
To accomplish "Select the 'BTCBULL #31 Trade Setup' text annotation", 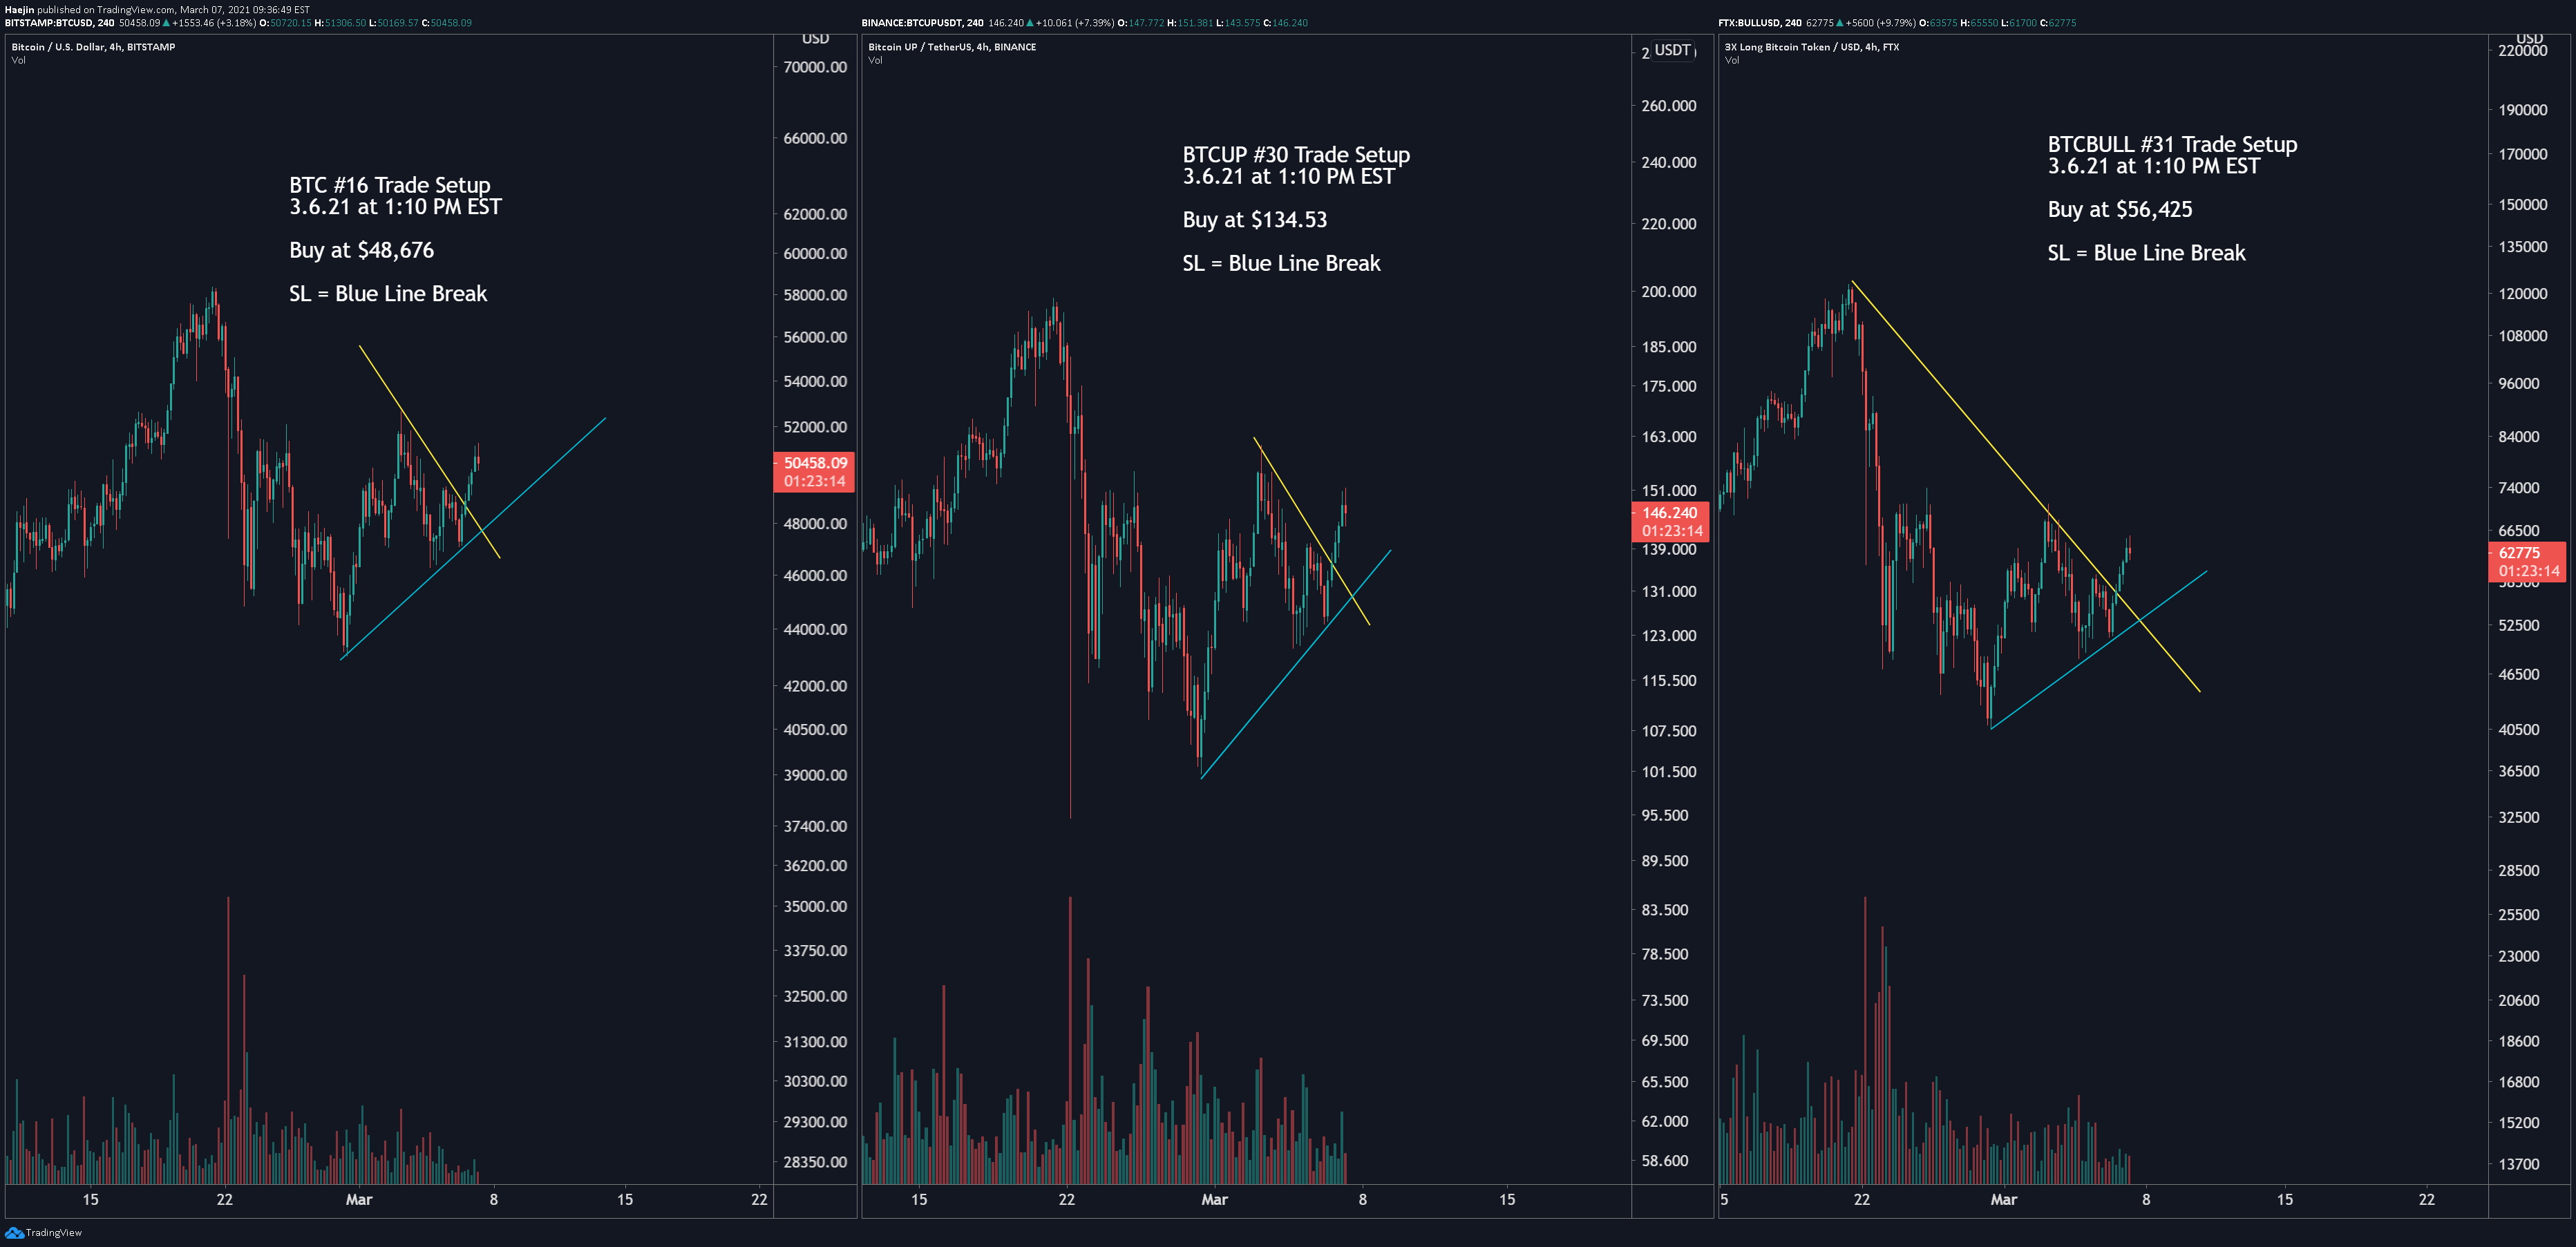I will 2172,144.
